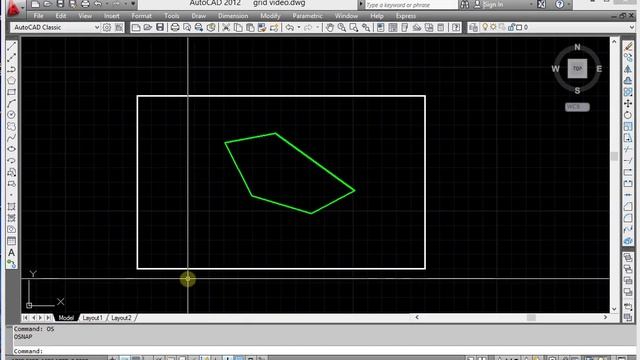Open the Modify menu
Screen dimensions: 640x360
270,16
